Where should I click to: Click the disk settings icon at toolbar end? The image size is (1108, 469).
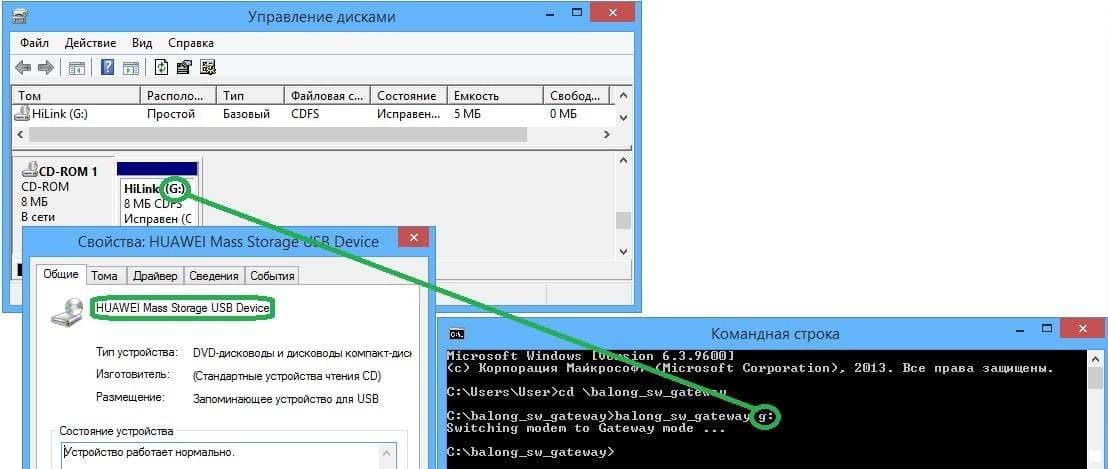tap(208, 68)
